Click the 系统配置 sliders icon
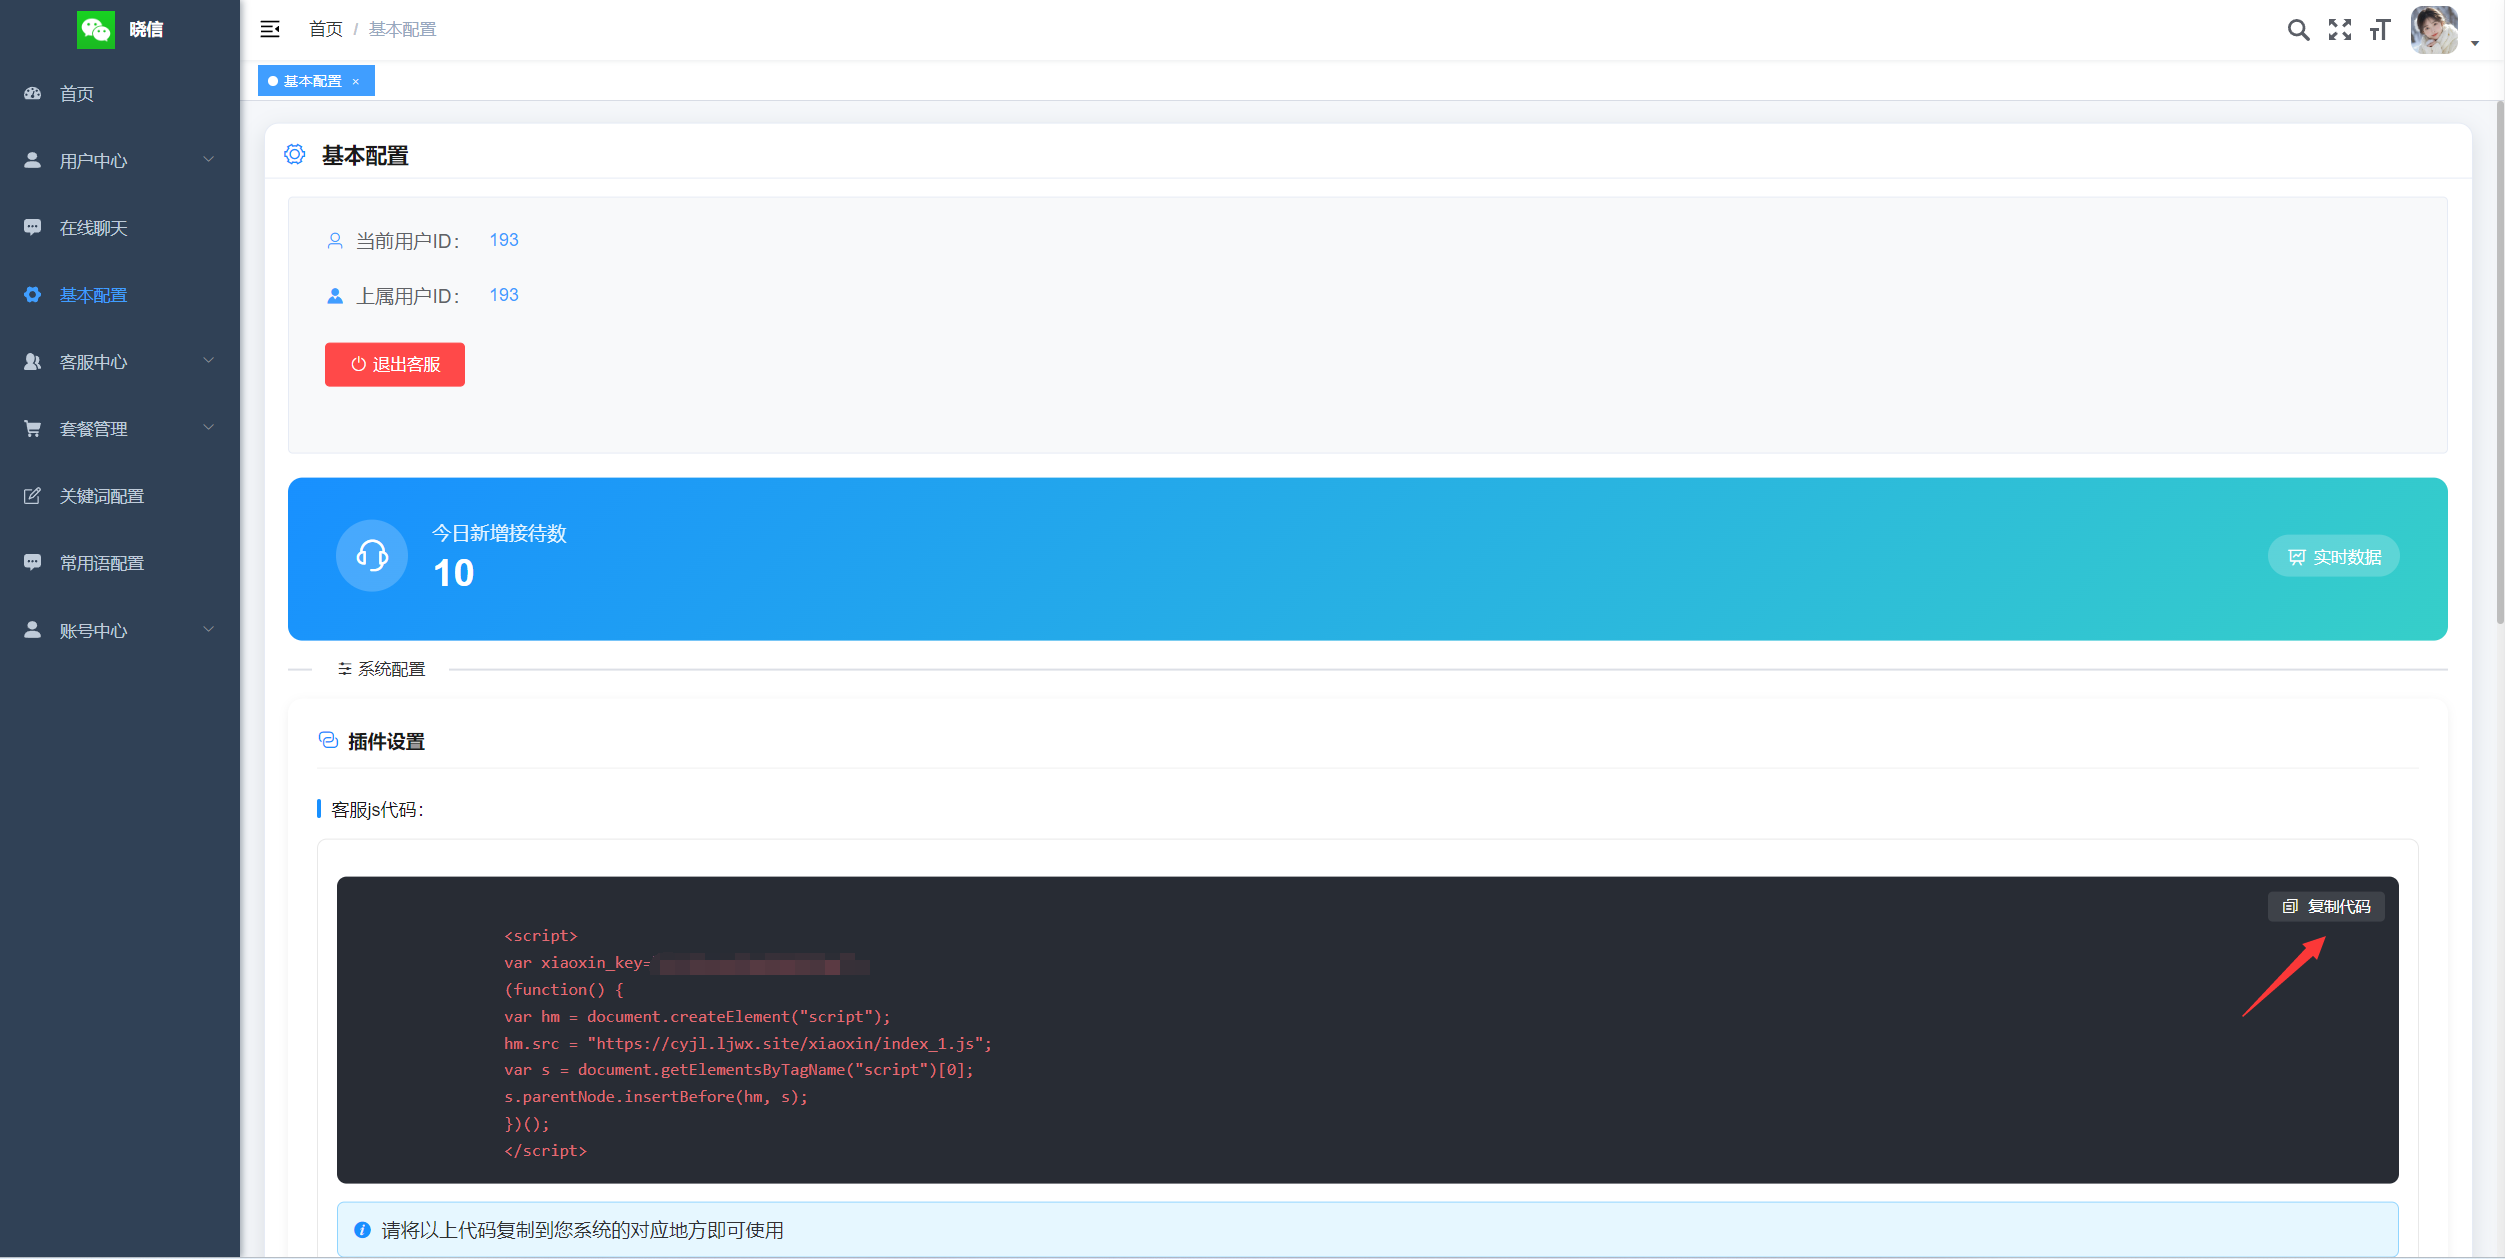The height and width of the screenshot is (1259, 2505). [344, 669]
